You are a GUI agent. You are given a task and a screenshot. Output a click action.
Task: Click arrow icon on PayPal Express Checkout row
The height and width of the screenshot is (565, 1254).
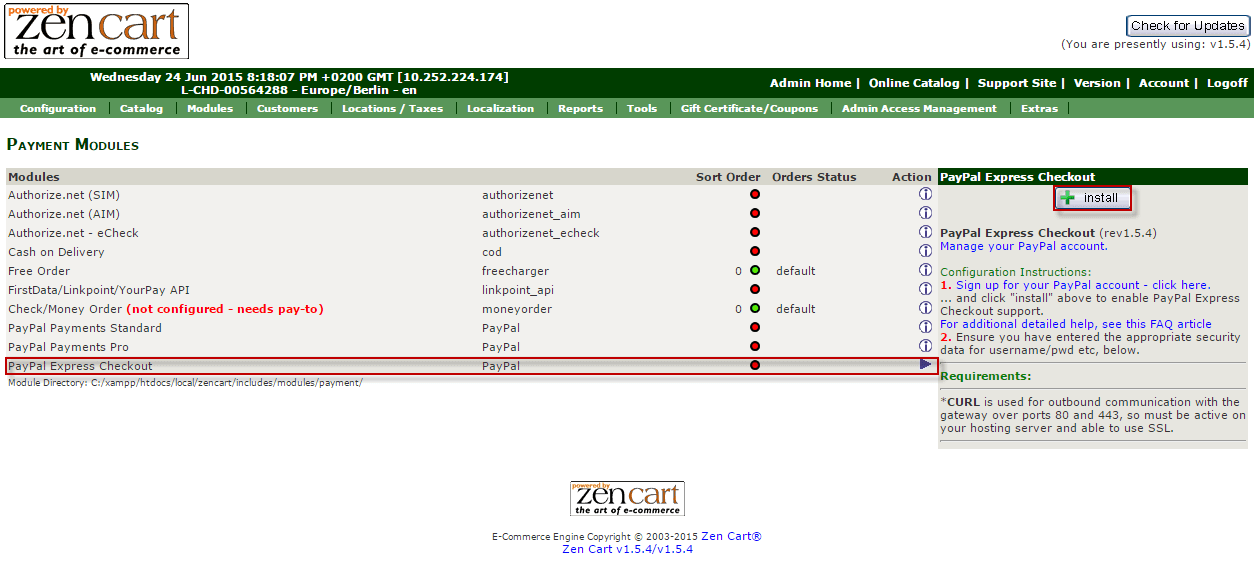pyautogui.click(x=925, y=365)
